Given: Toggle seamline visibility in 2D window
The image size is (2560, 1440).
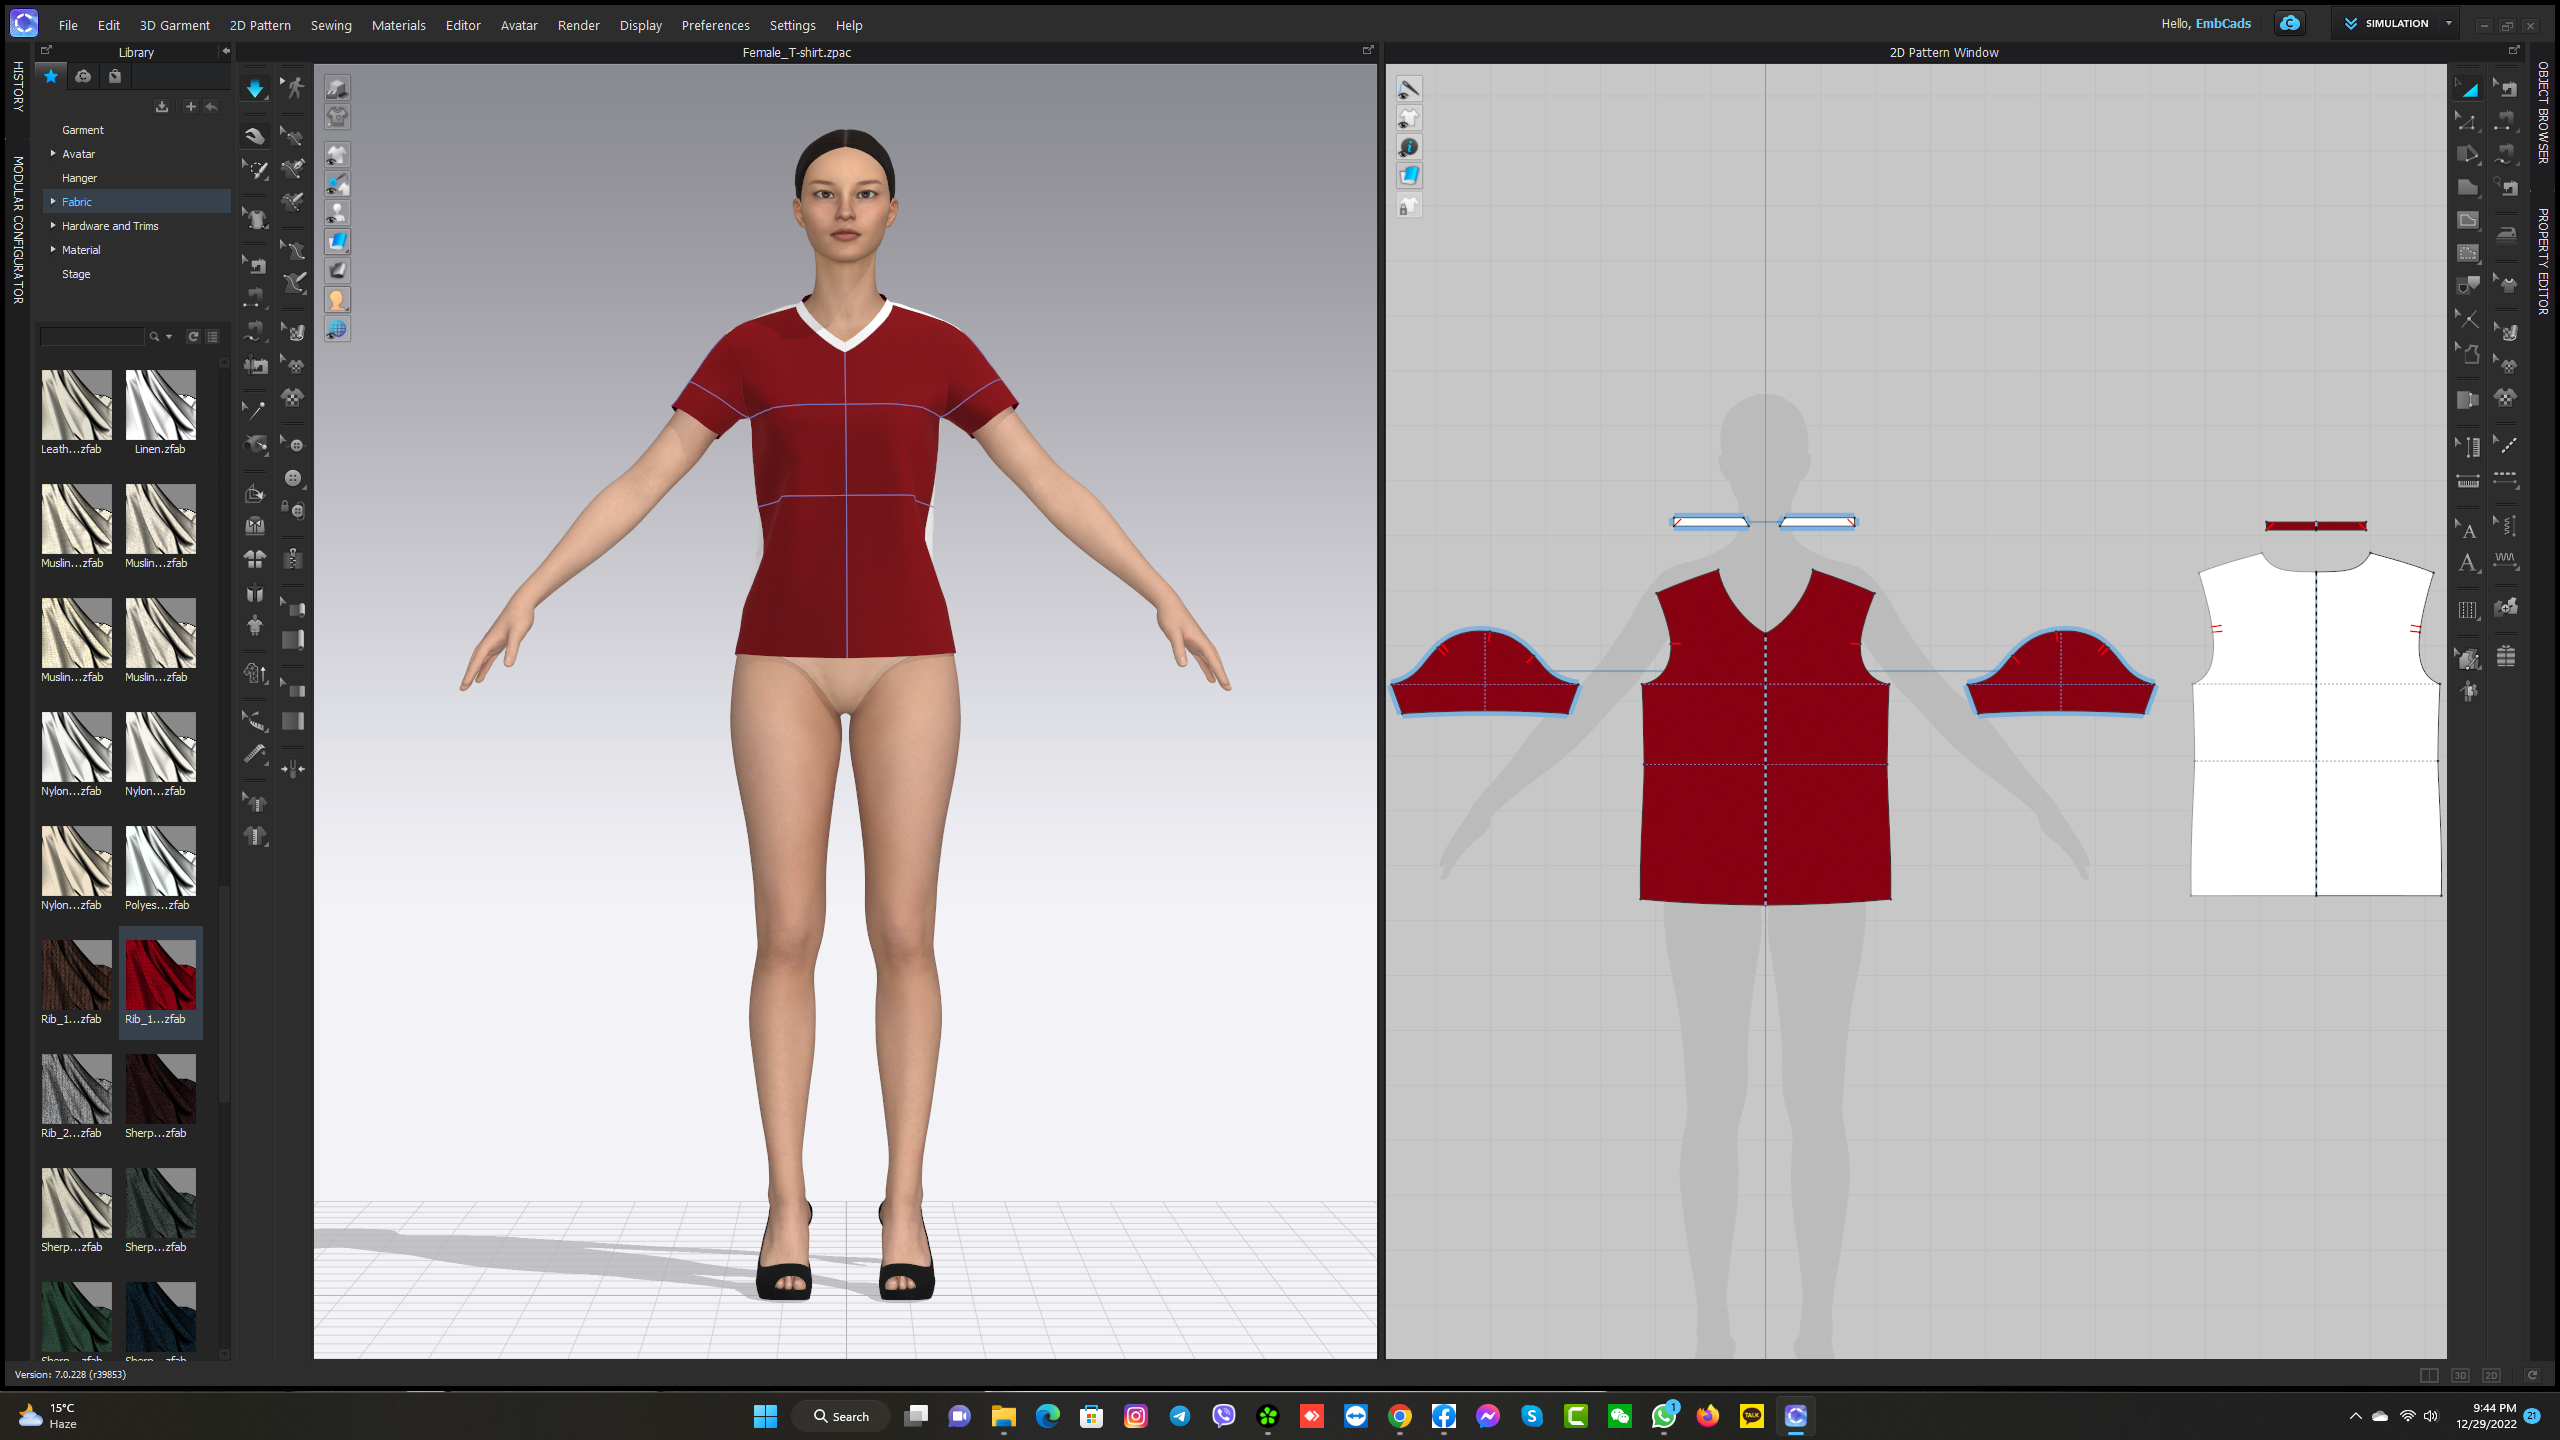Looking at the screenshot, I should [1409, 90].
